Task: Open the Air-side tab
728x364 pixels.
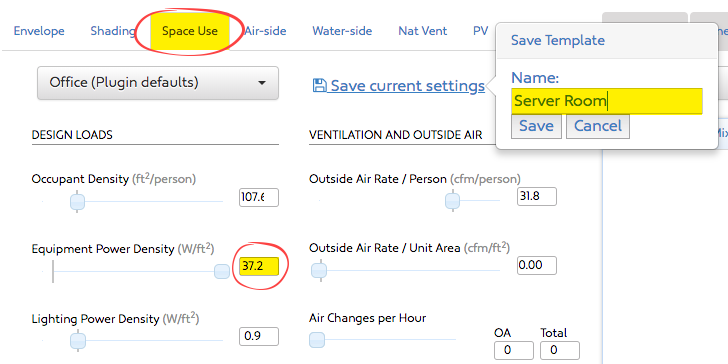Action: click(x=265, y=31)
